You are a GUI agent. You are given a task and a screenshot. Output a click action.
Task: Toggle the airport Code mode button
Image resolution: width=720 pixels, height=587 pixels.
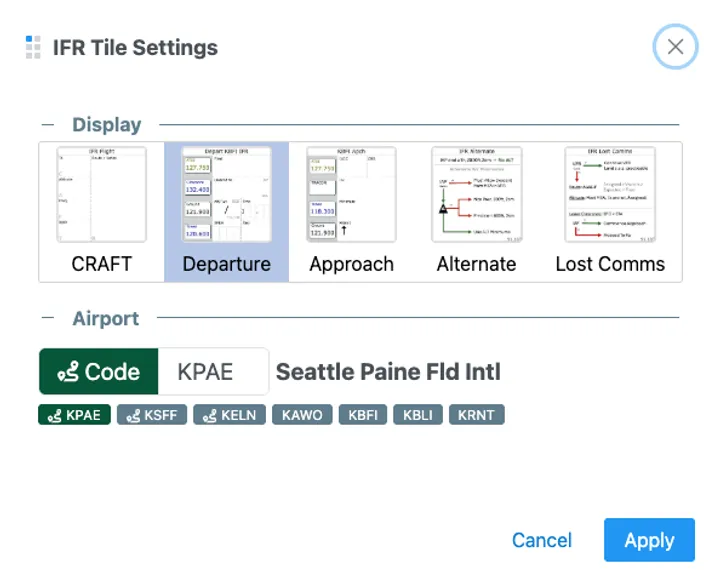tap(98, 372)
